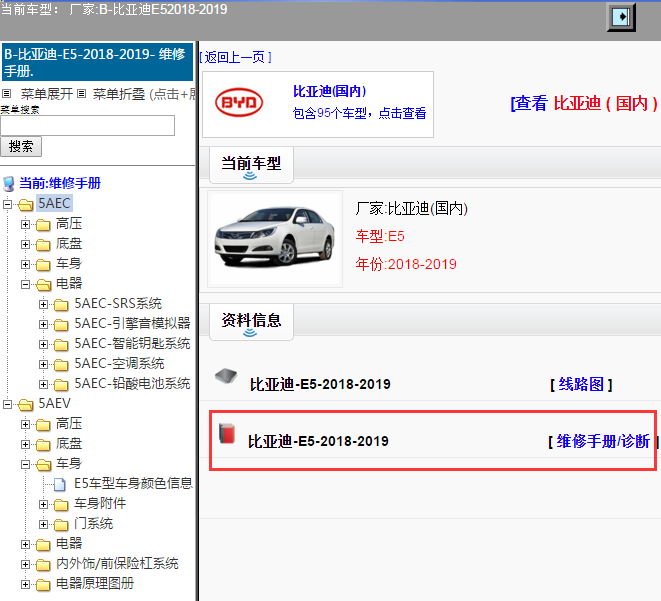Select 5AEC-铅酸电池系统 tree item
Screen dimensions: 661x601
tap(132, 384)
